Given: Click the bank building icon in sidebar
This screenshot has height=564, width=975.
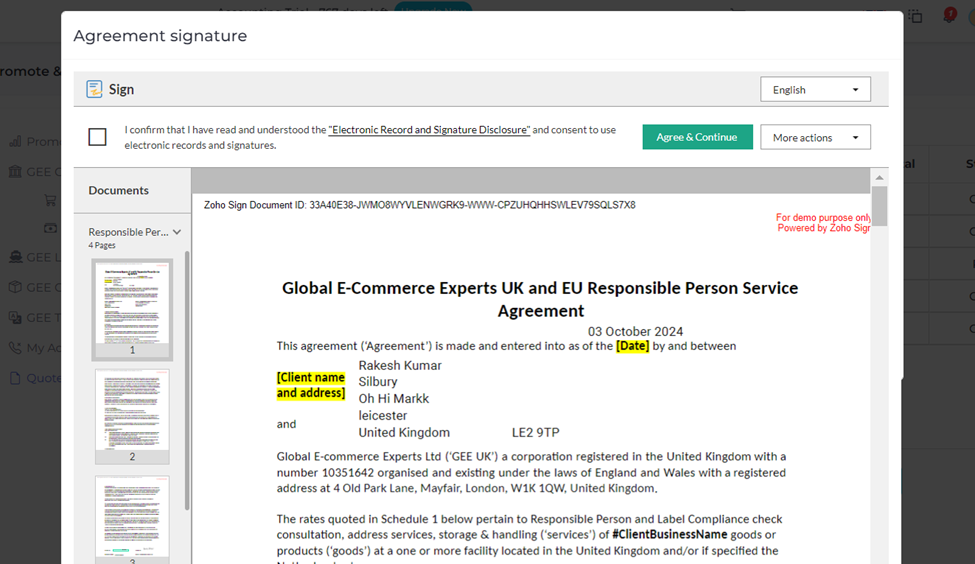Looking at the screenshot, I should 15,171.
